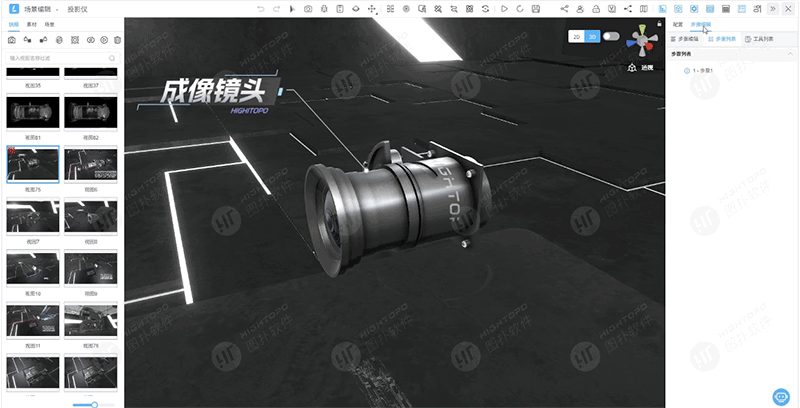Switch viewport to 2D mode
Viewport: 800px width, 408px height.
pyautogui.click(x=577, y=37)
